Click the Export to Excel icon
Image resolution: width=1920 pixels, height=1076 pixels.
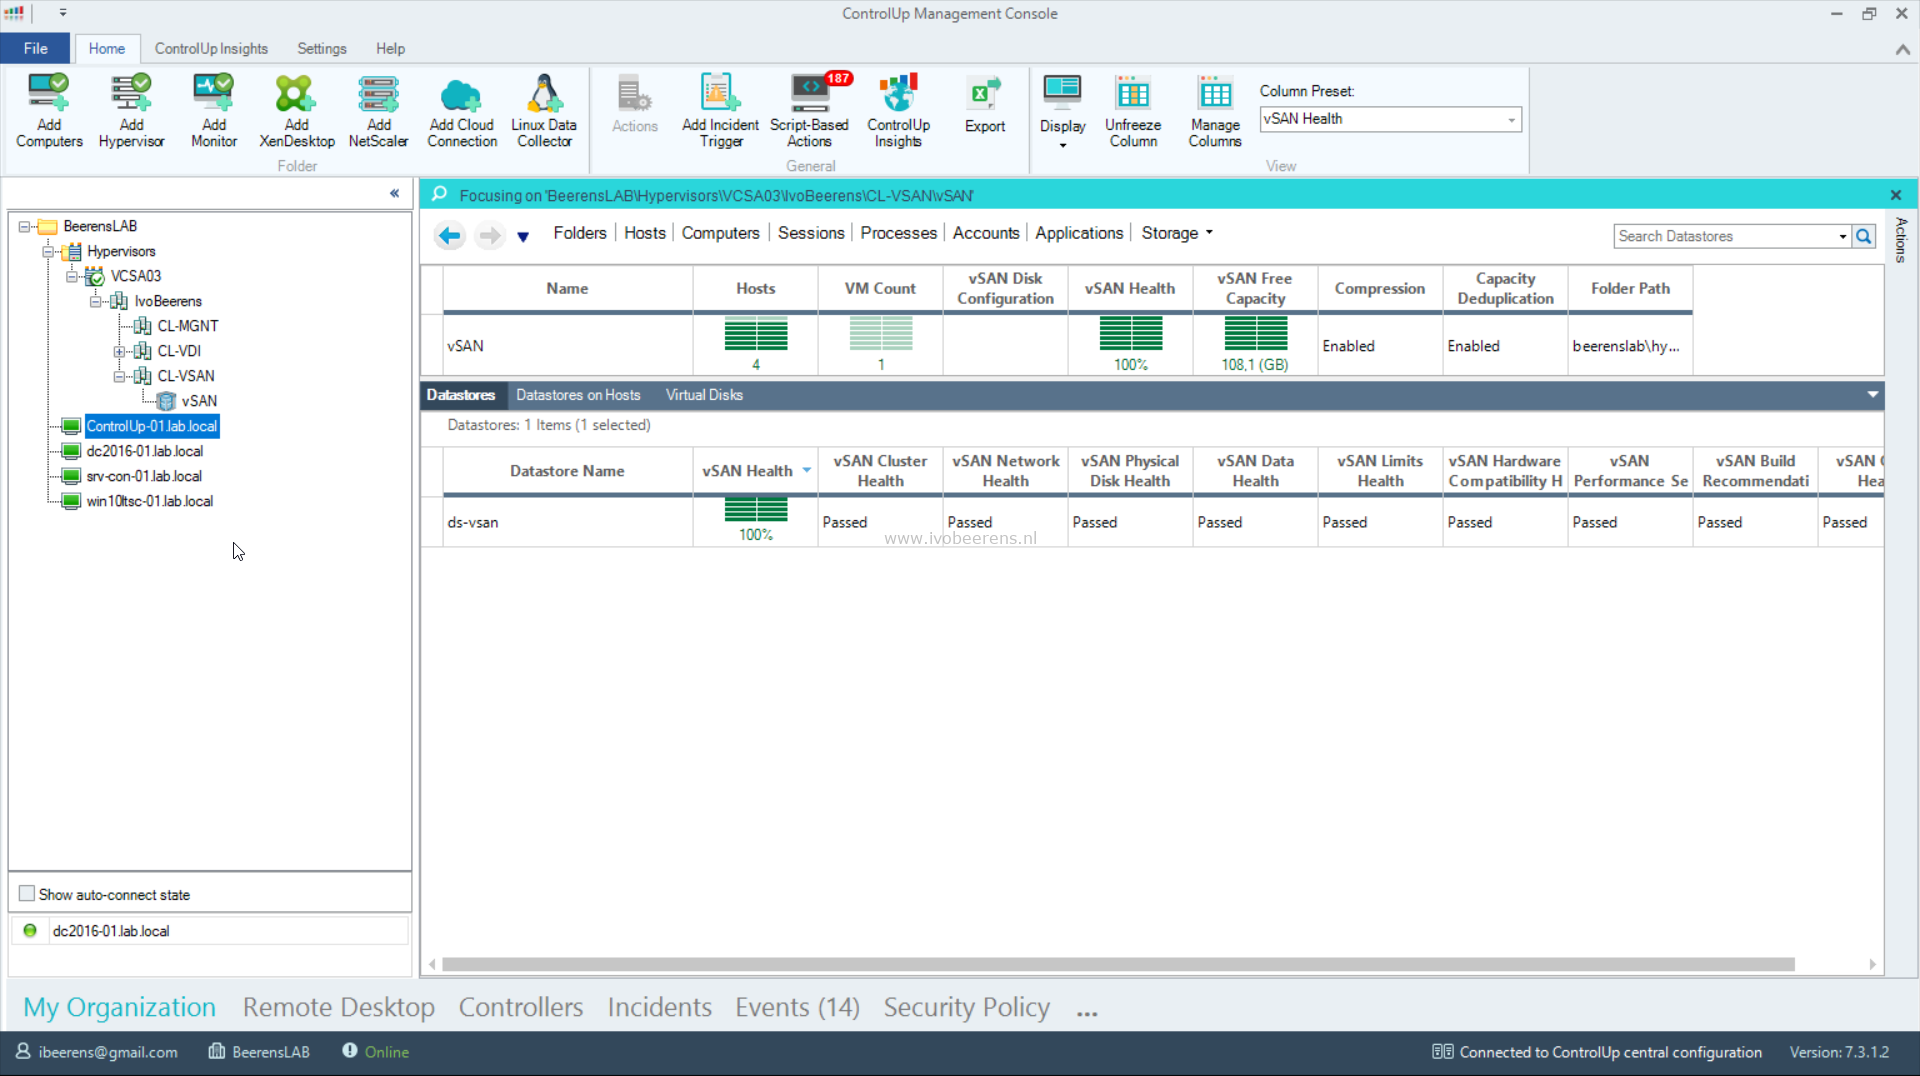coord(985,104)
